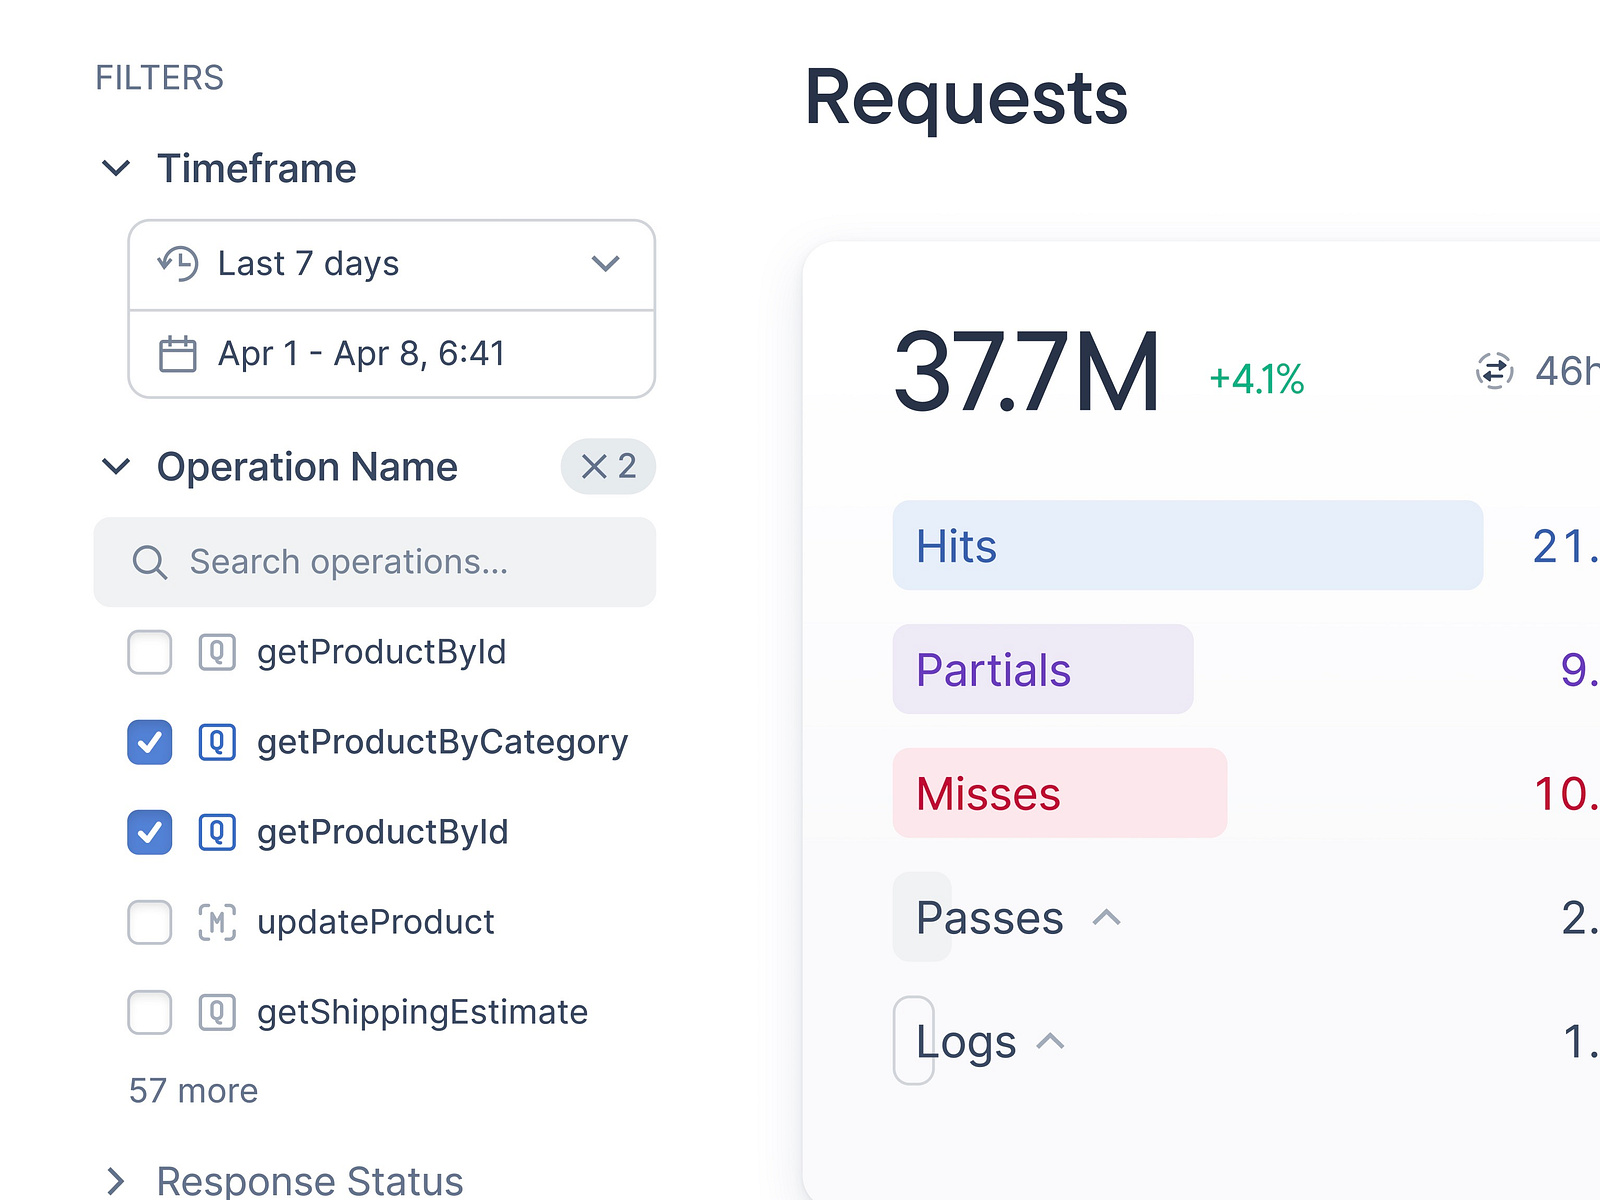
Task: Clear filters with the ×2 badge
Action: (x=607, y=466)
